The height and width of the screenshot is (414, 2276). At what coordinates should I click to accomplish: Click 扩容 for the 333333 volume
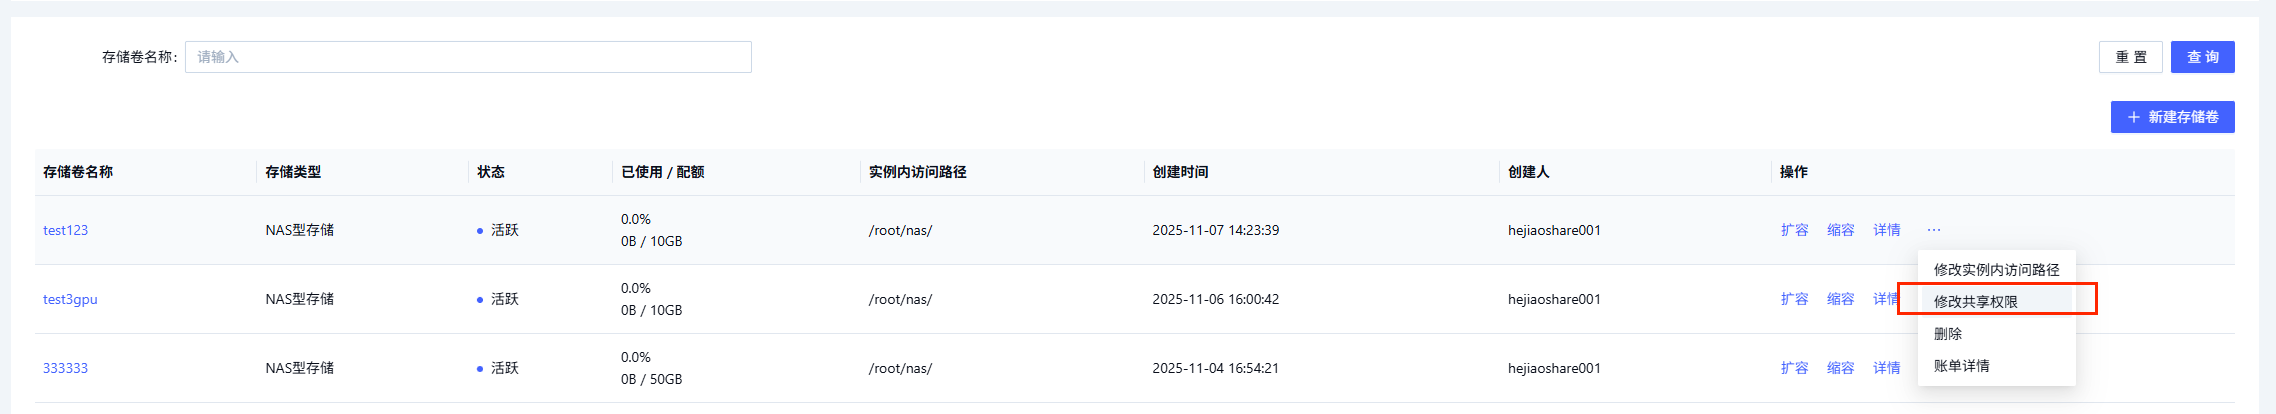[1794, 368]
